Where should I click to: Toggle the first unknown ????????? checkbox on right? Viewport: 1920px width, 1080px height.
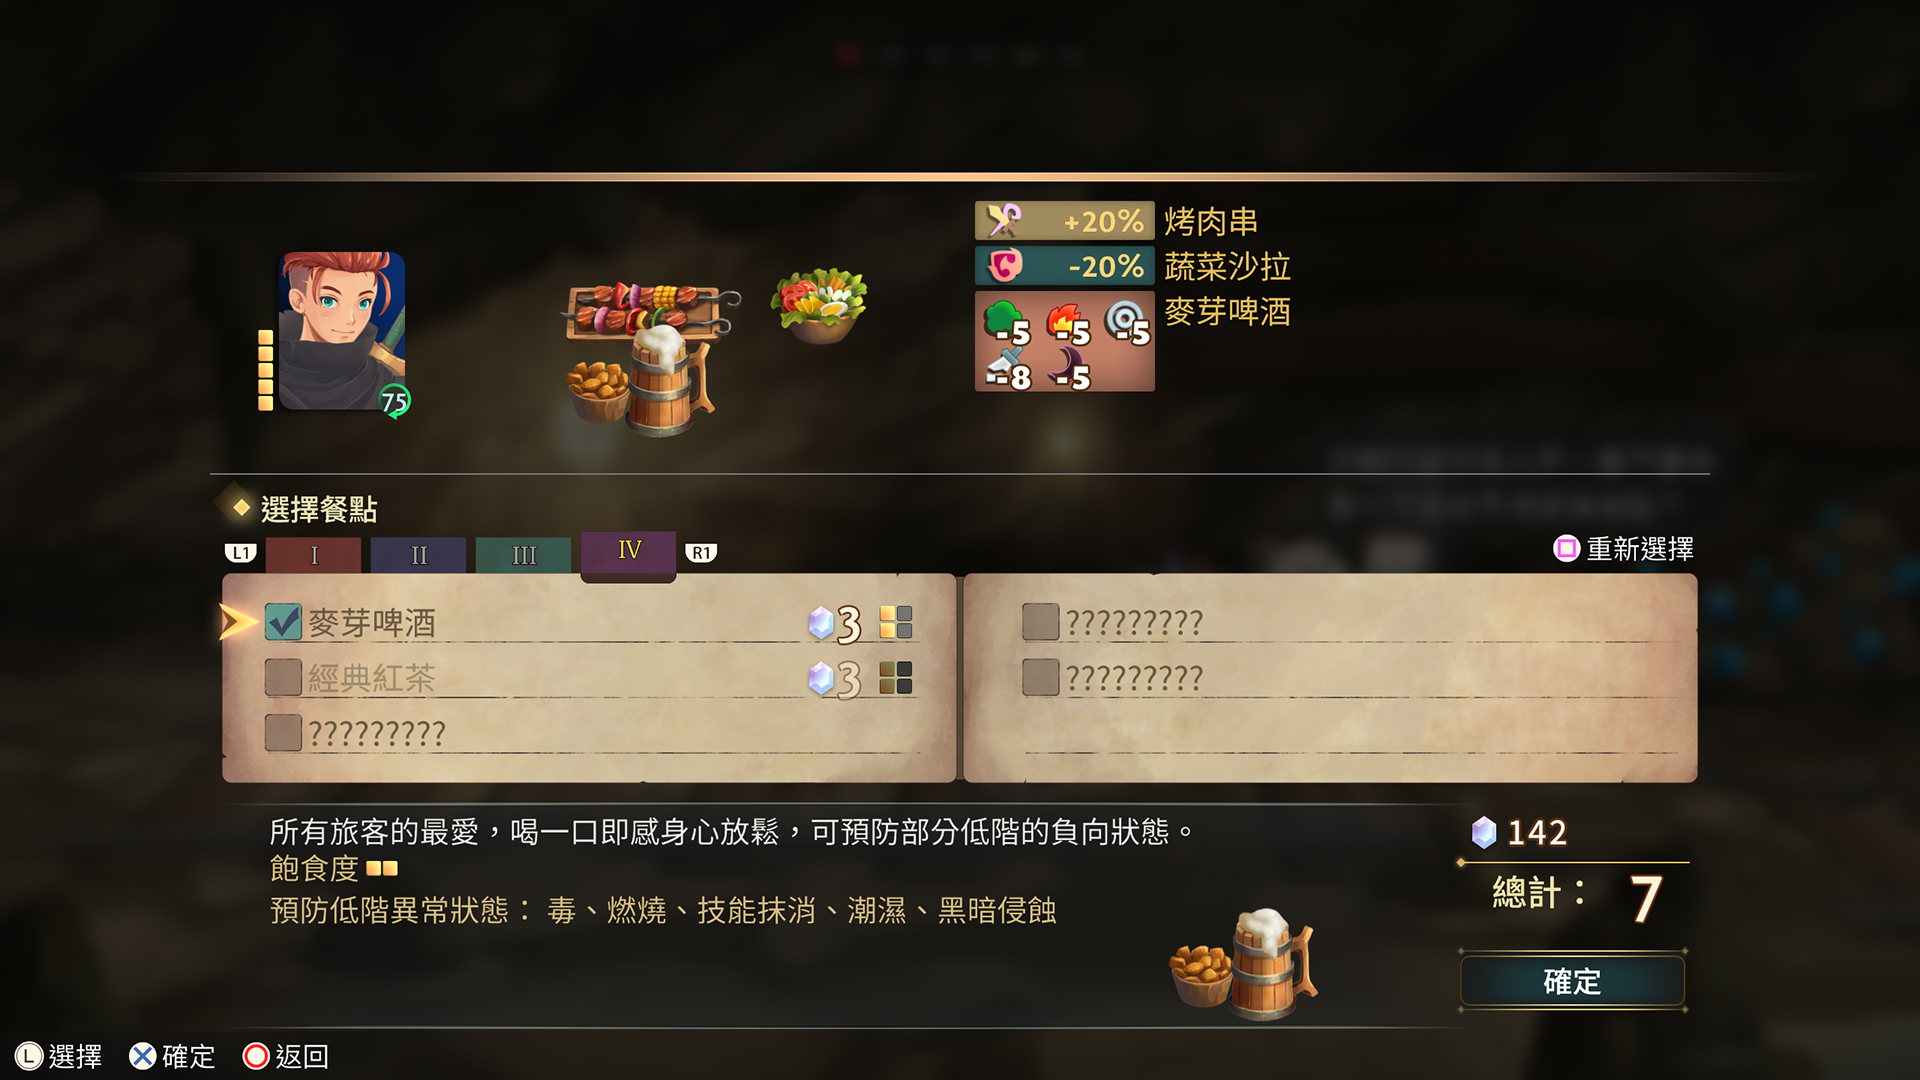1040,622
